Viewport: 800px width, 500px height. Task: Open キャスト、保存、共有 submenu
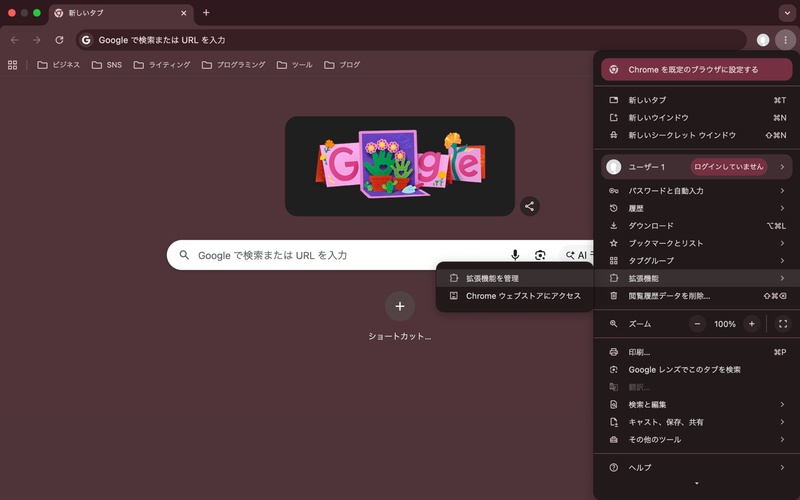[x=696, y=422]
